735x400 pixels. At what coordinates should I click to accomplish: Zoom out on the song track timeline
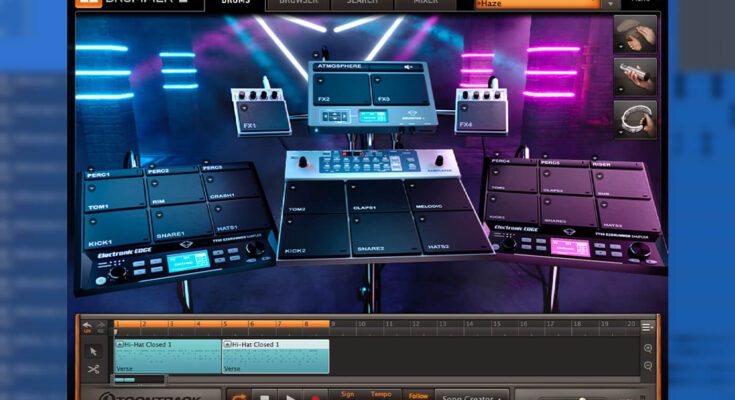click(x=648, y=368)
